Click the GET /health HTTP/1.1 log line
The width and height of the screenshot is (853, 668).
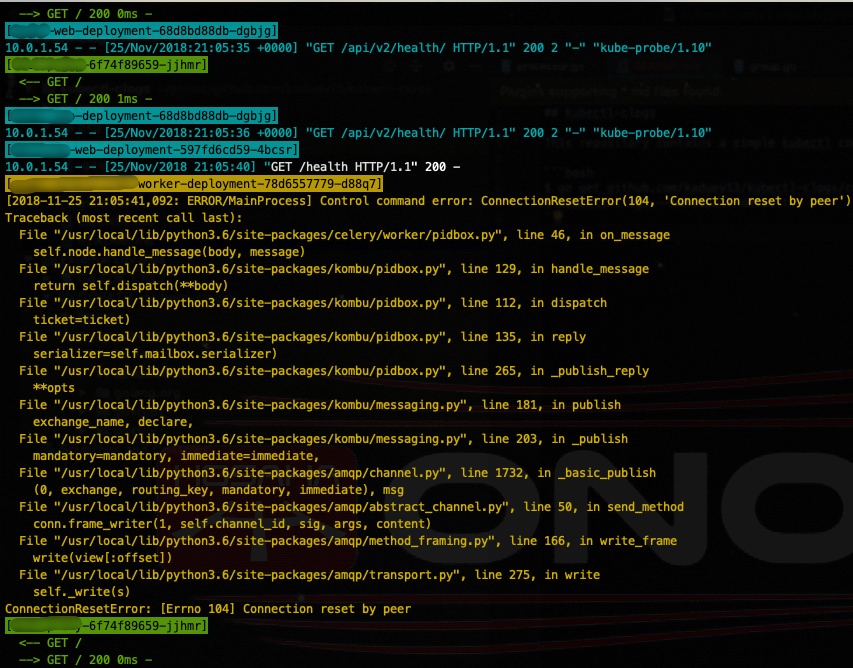[232, 166]
